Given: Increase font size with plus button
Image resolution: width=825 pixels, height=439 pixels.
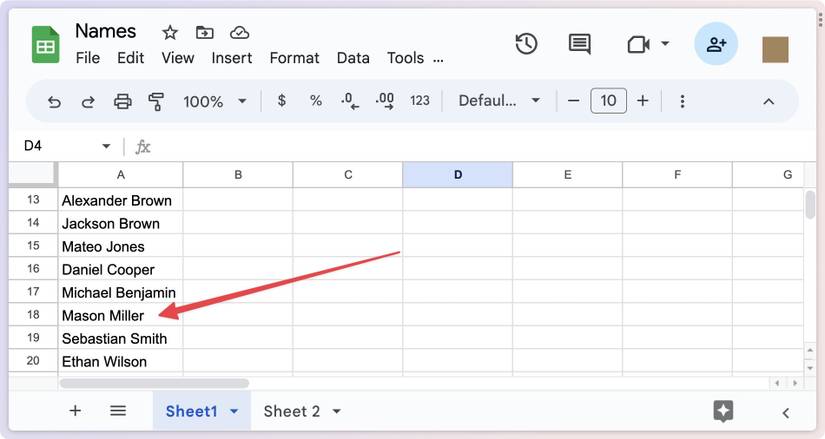Looking at the screenshot, I should (643, 101).
